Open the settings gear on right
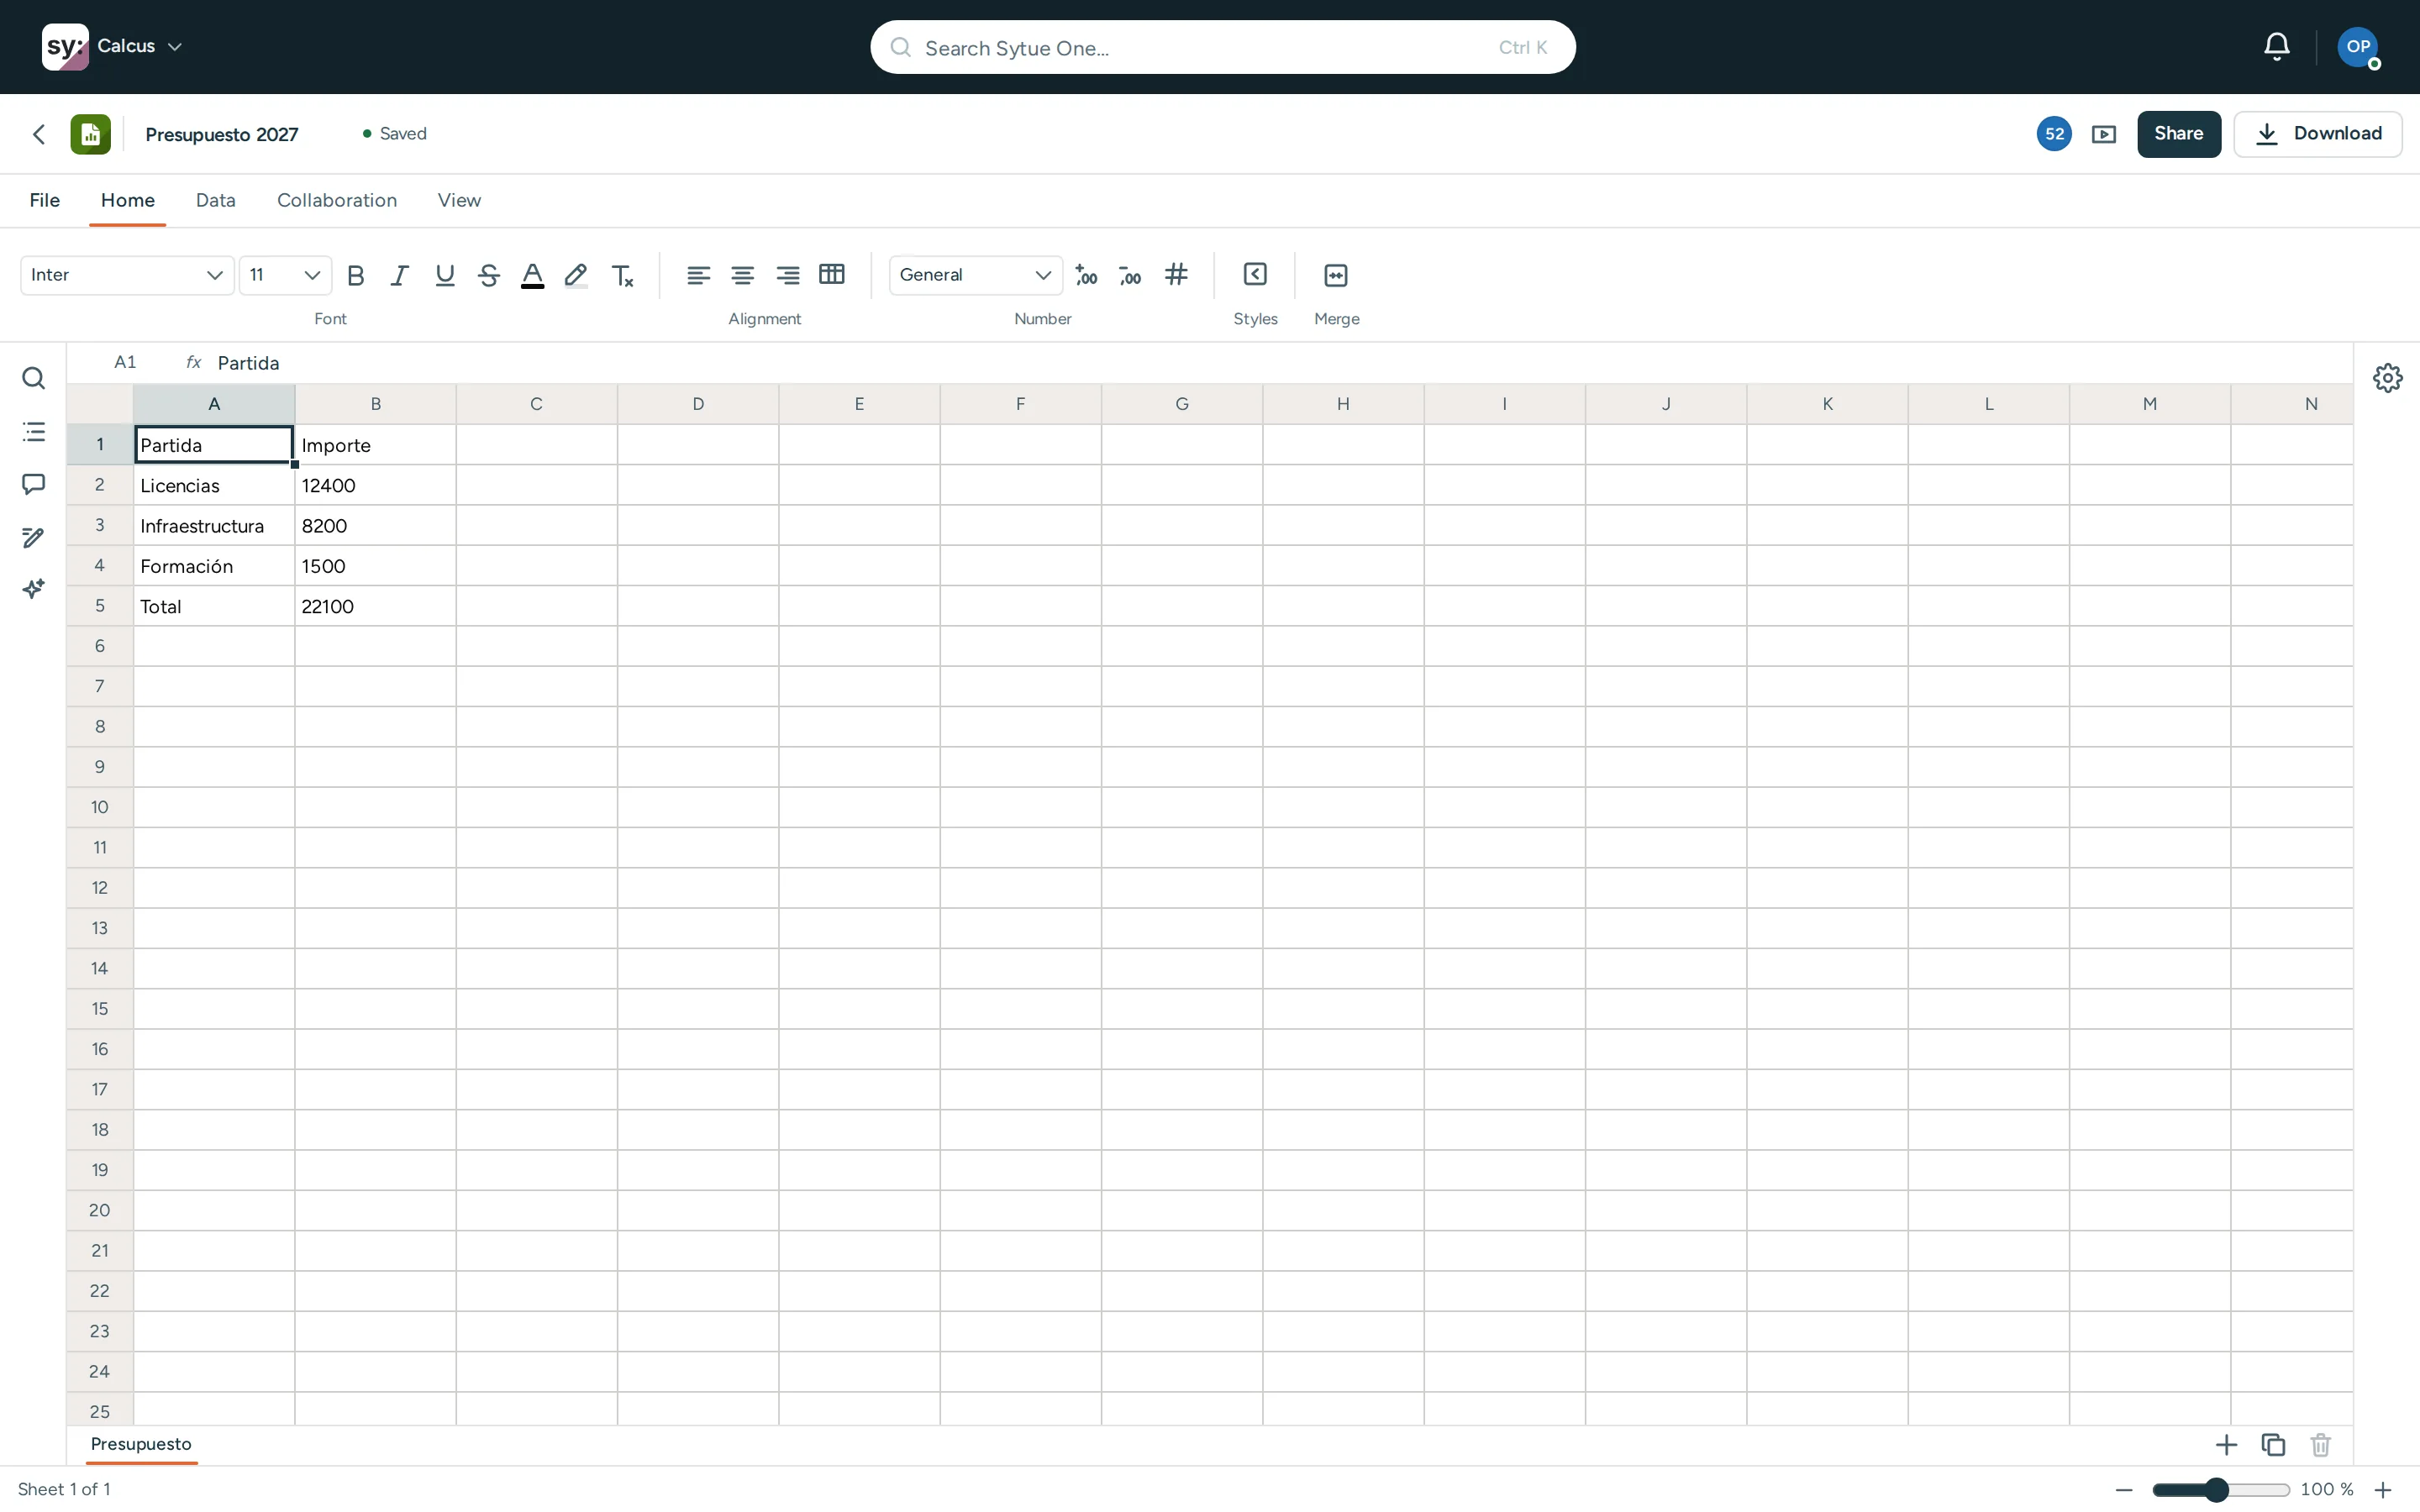The height and width of the screenshot is (1512, 2420). click(2388, 378)
